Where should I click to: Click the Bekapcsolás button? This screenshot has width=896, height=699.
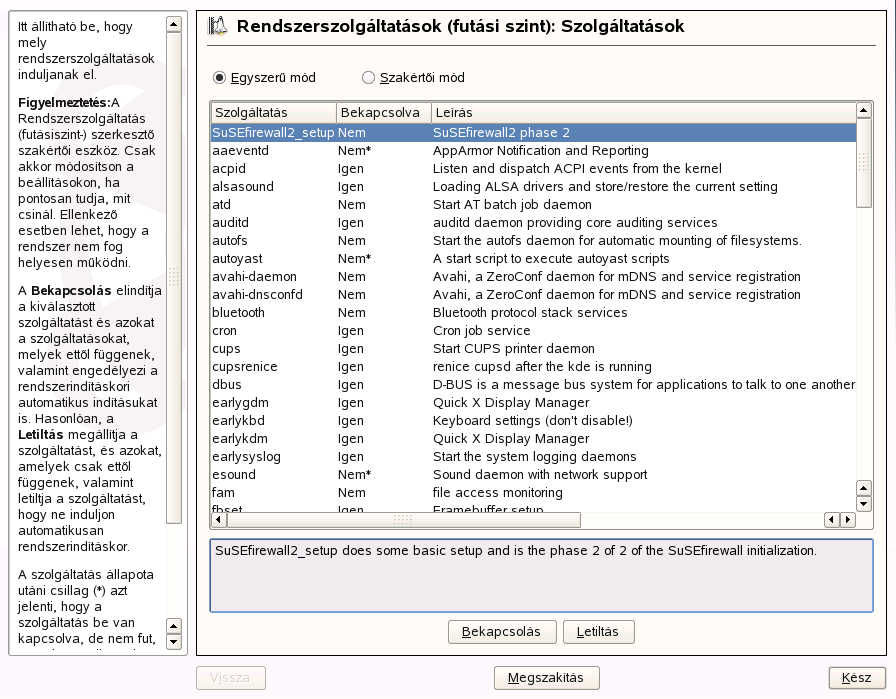point(502,632)
